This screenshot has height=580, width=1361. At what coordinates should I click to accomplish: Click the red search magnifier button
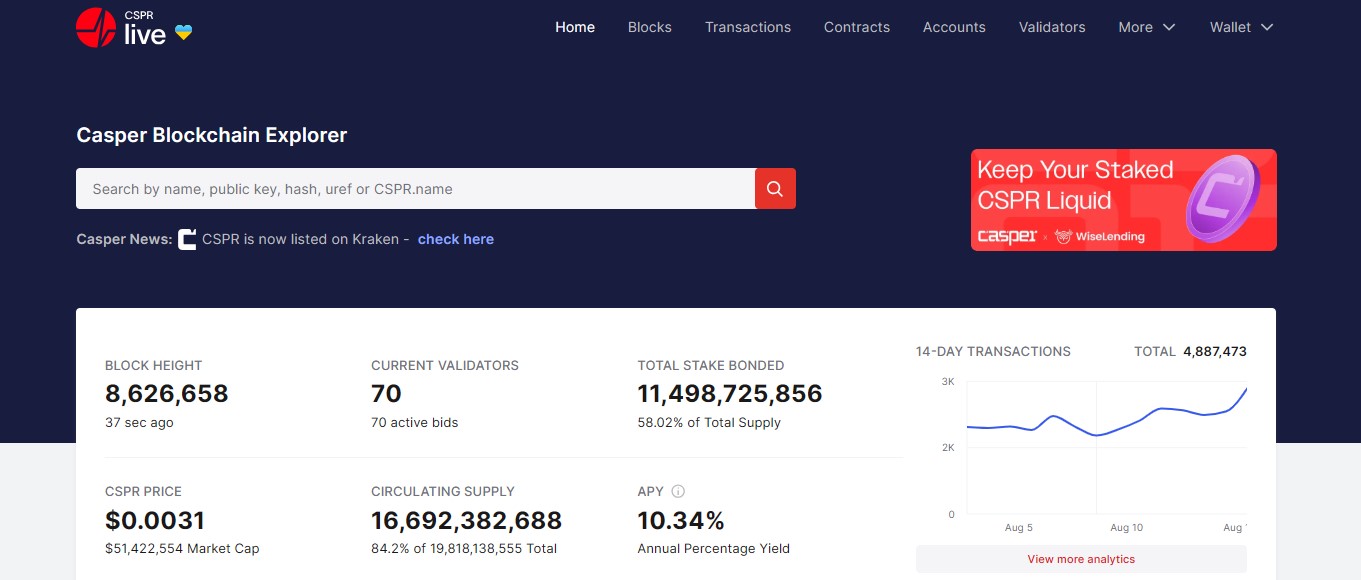pos(775,189)
